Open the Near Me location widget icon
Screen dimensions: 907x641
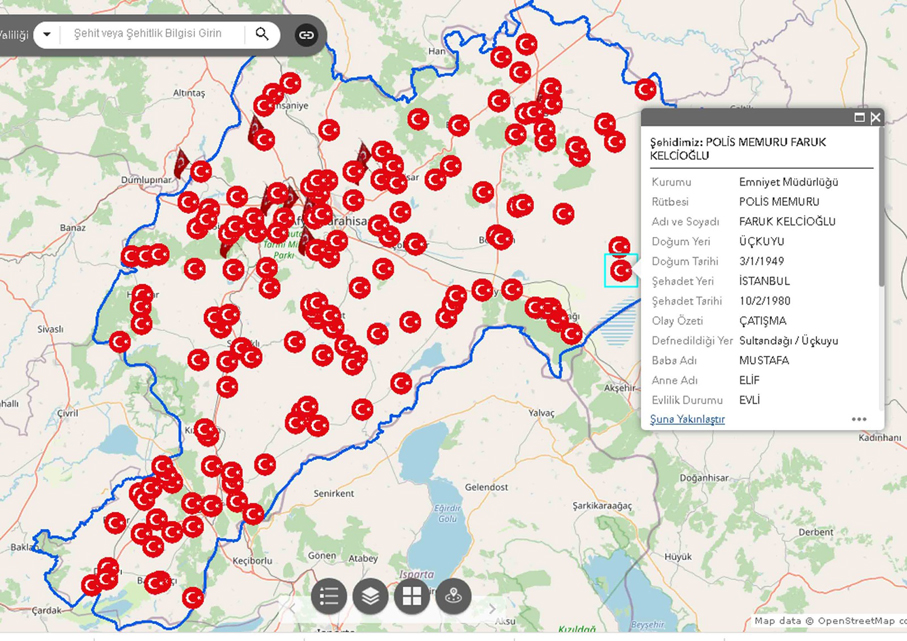tap(454, 596)
